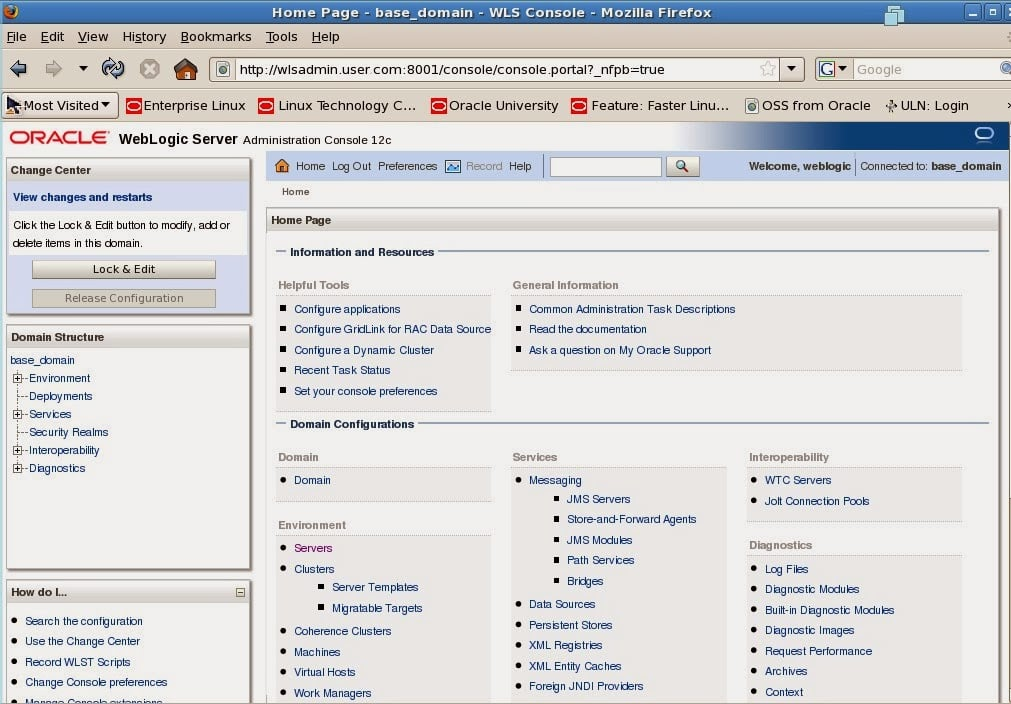Open the History menu

[x=144, y=36]
